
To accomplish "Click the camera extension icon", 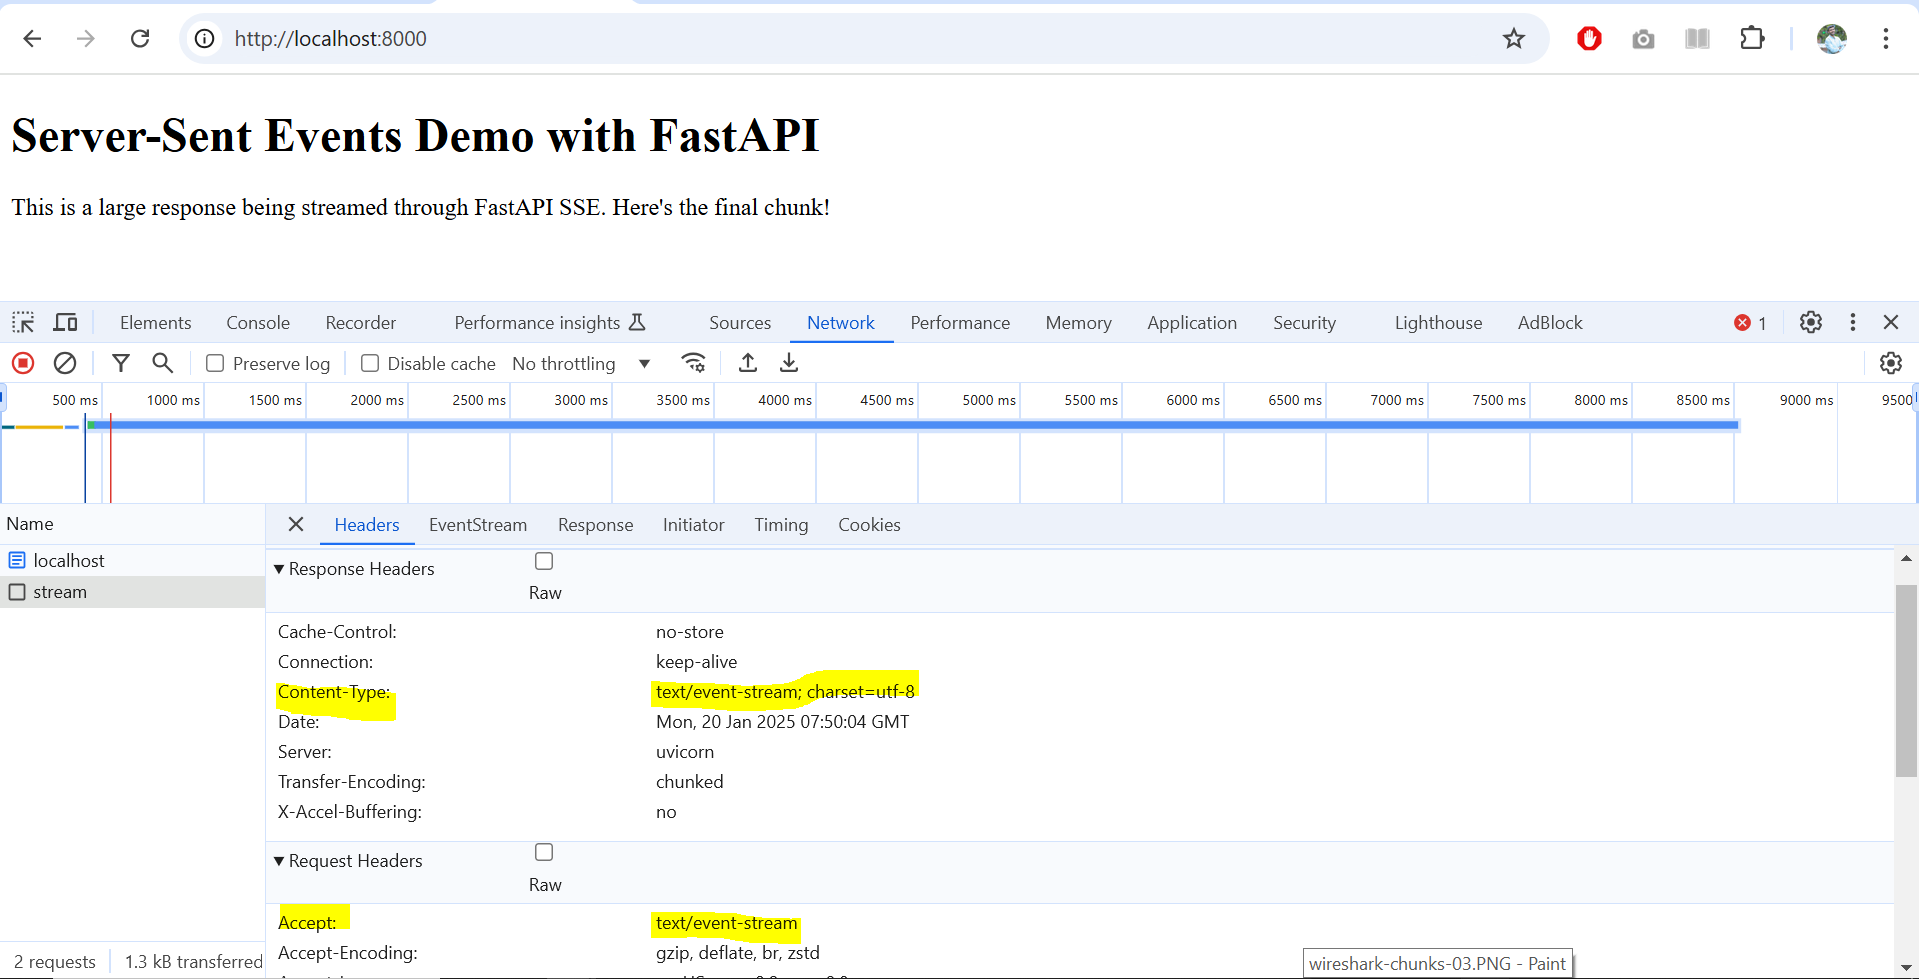I will pyautogui.click(x=1643, y=39).
